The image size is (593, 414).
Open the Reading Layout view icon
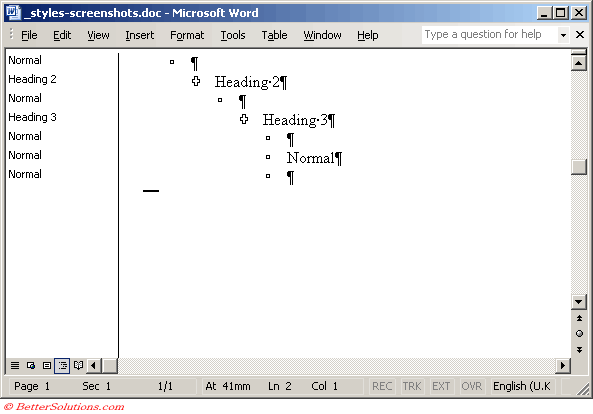pos(78,366)
